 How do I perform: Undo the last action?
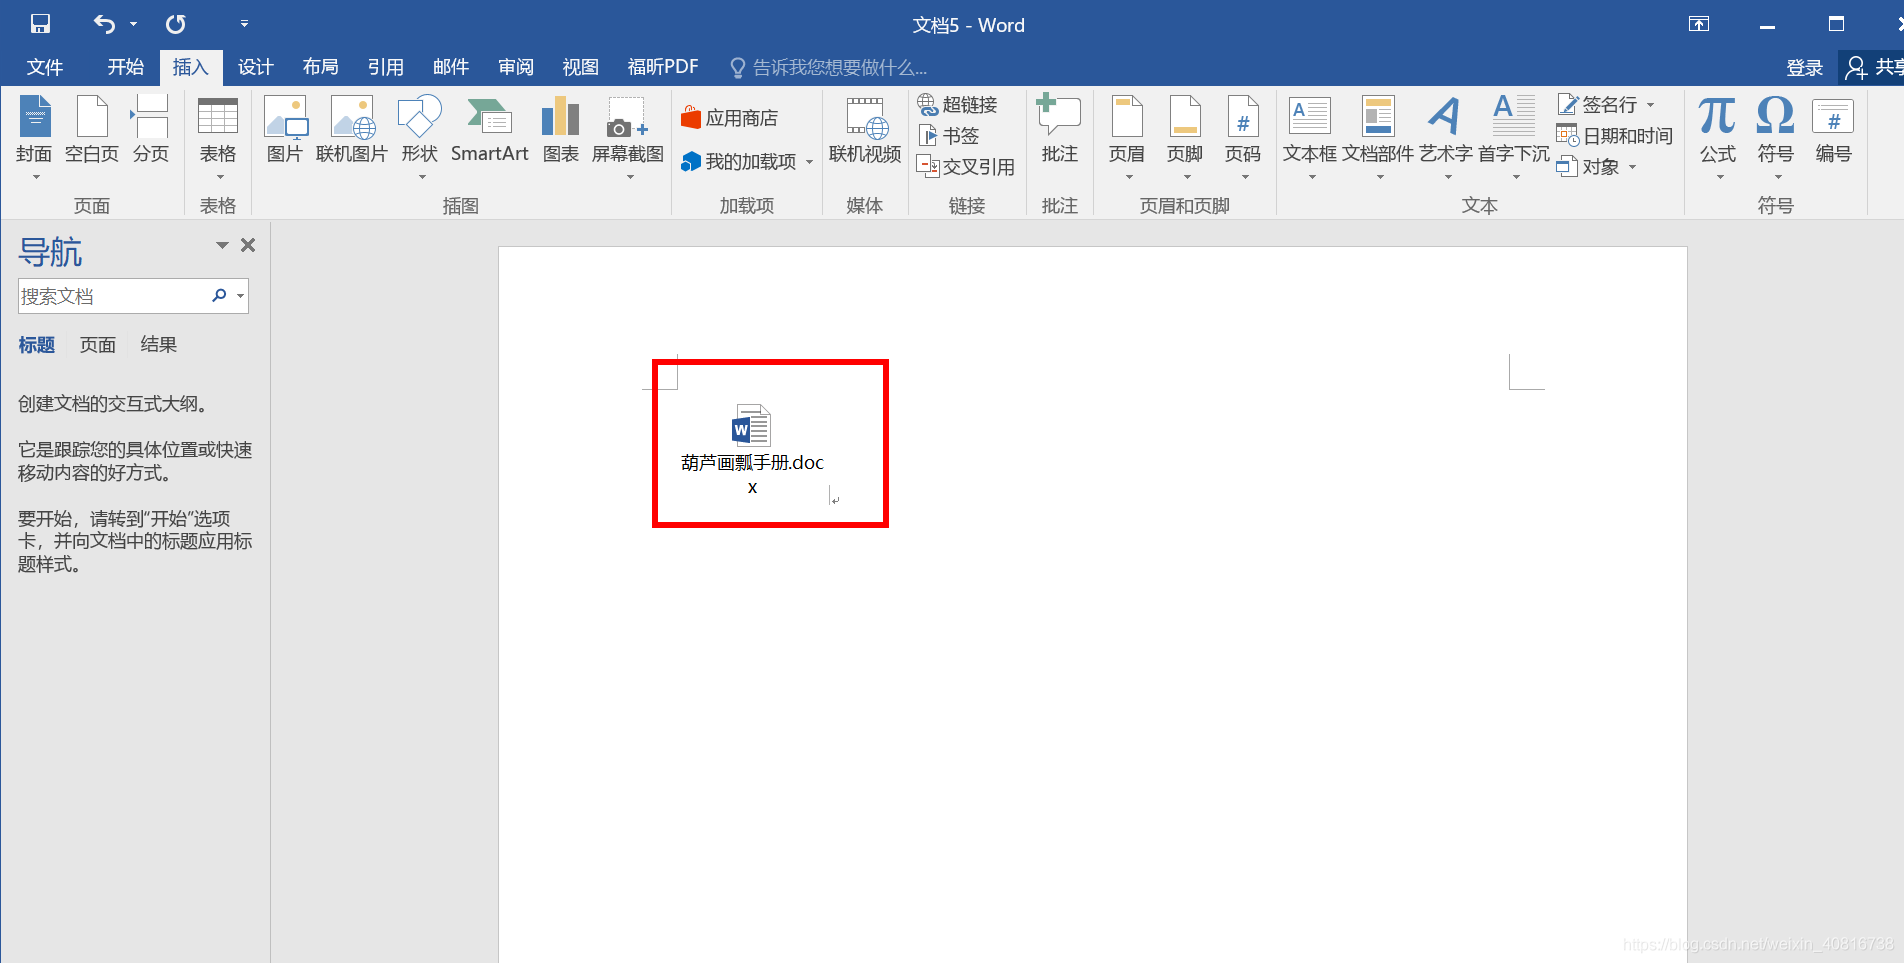[104, 24]
